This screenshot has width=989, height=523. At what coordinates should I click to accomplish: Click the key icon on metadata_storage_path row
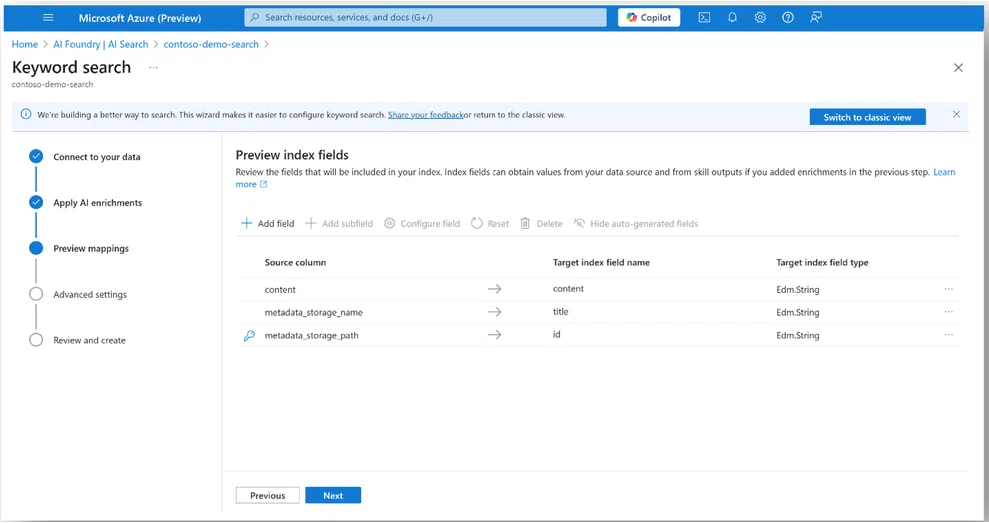click(249, 336)
